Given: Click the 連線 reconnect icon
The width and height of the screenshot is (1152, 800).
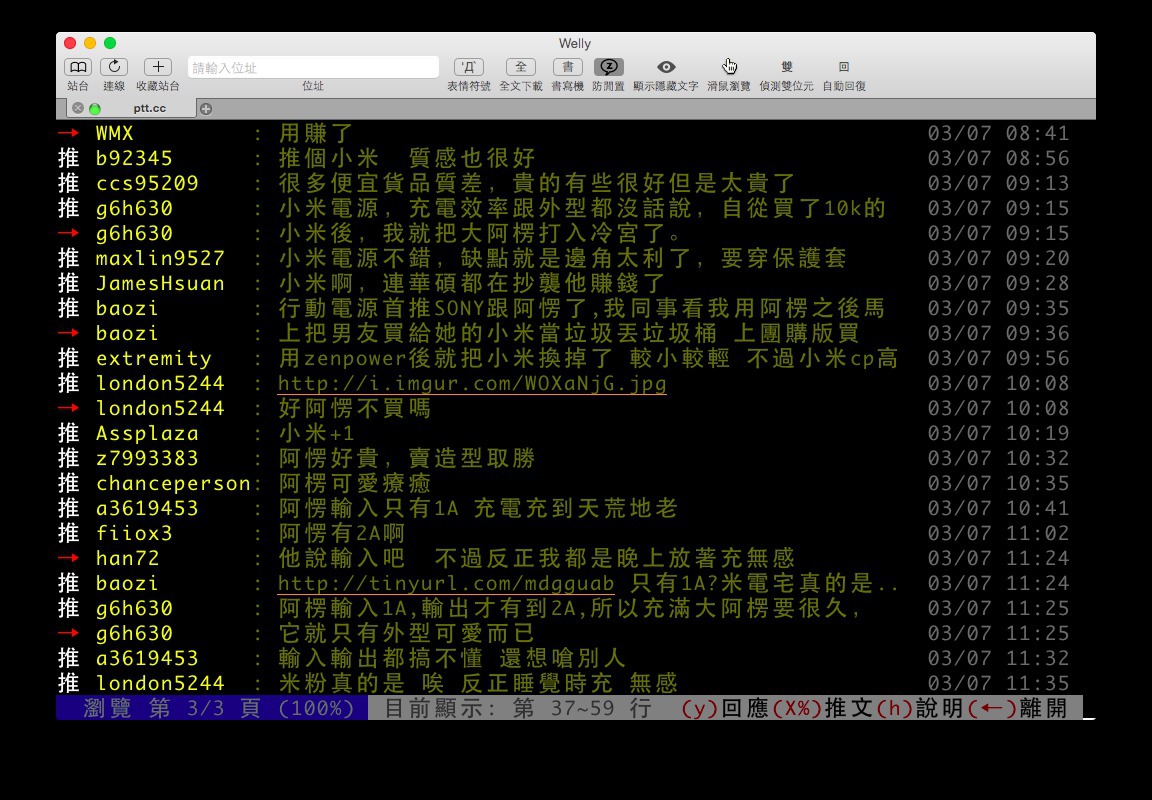Looking at the screenshot, I should tap(114, 67).
